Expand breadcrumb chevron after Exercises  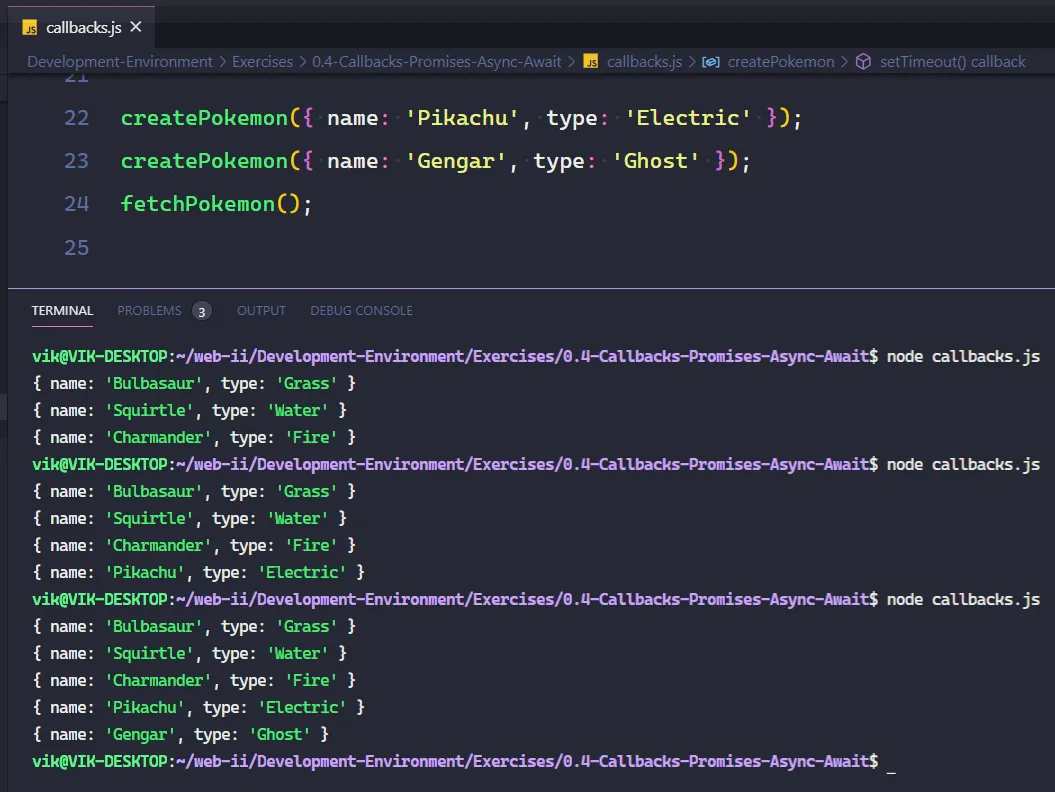[x=303, y=62]
